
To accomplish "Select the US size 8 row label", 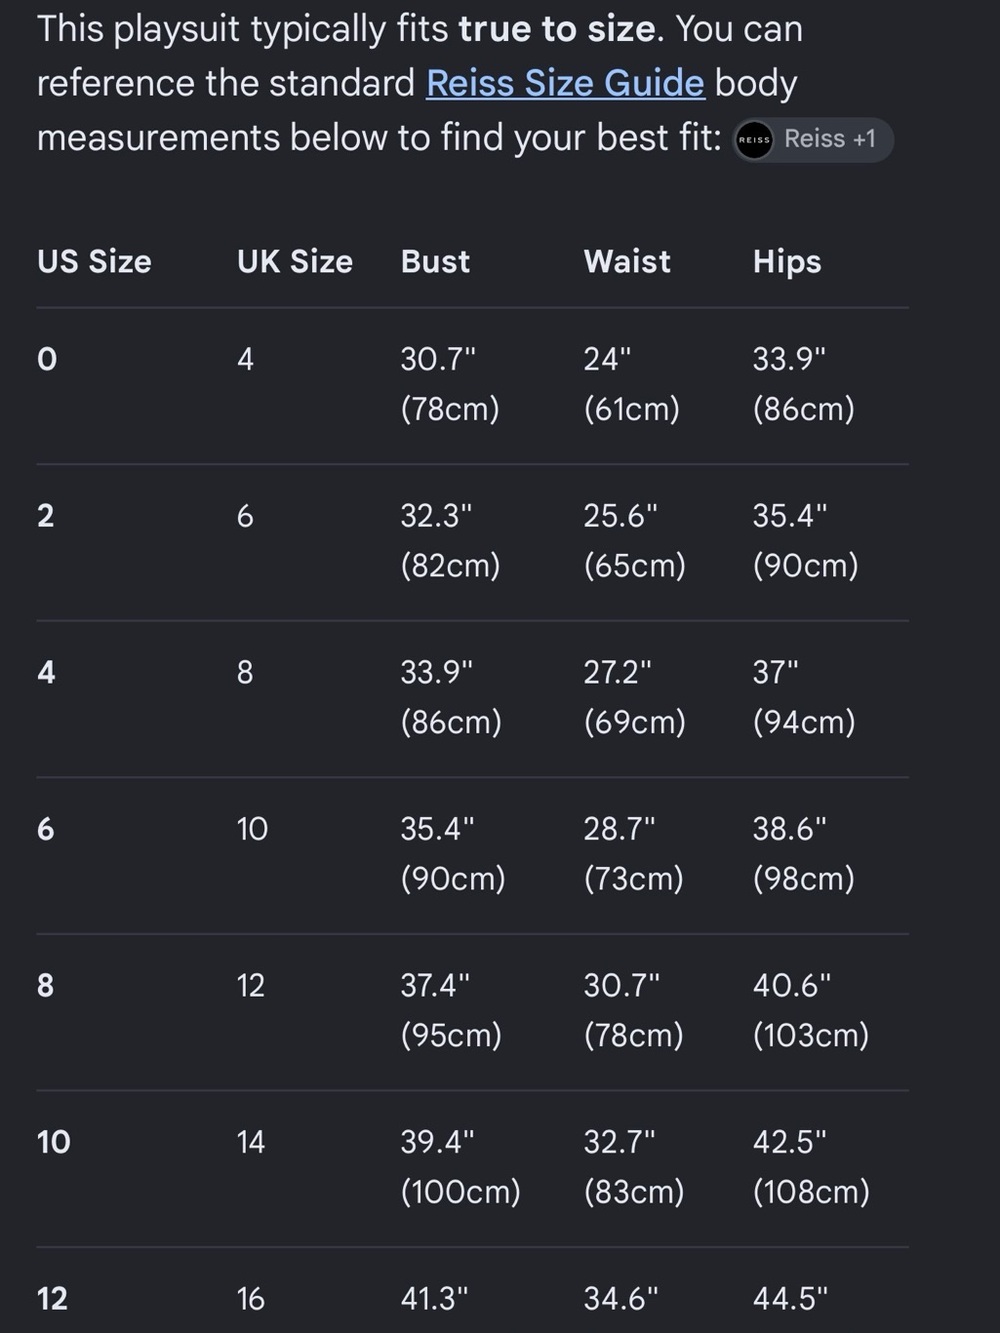I will click(x=46, y=985).
